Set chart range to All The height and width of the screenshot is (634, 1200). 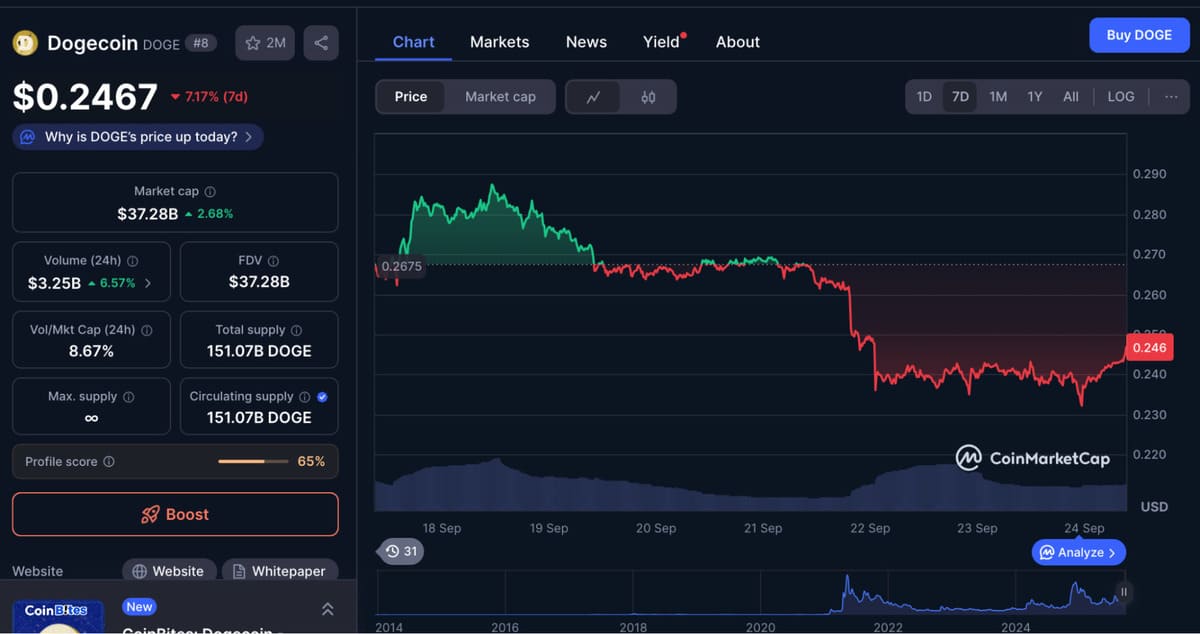[1071, 97]
